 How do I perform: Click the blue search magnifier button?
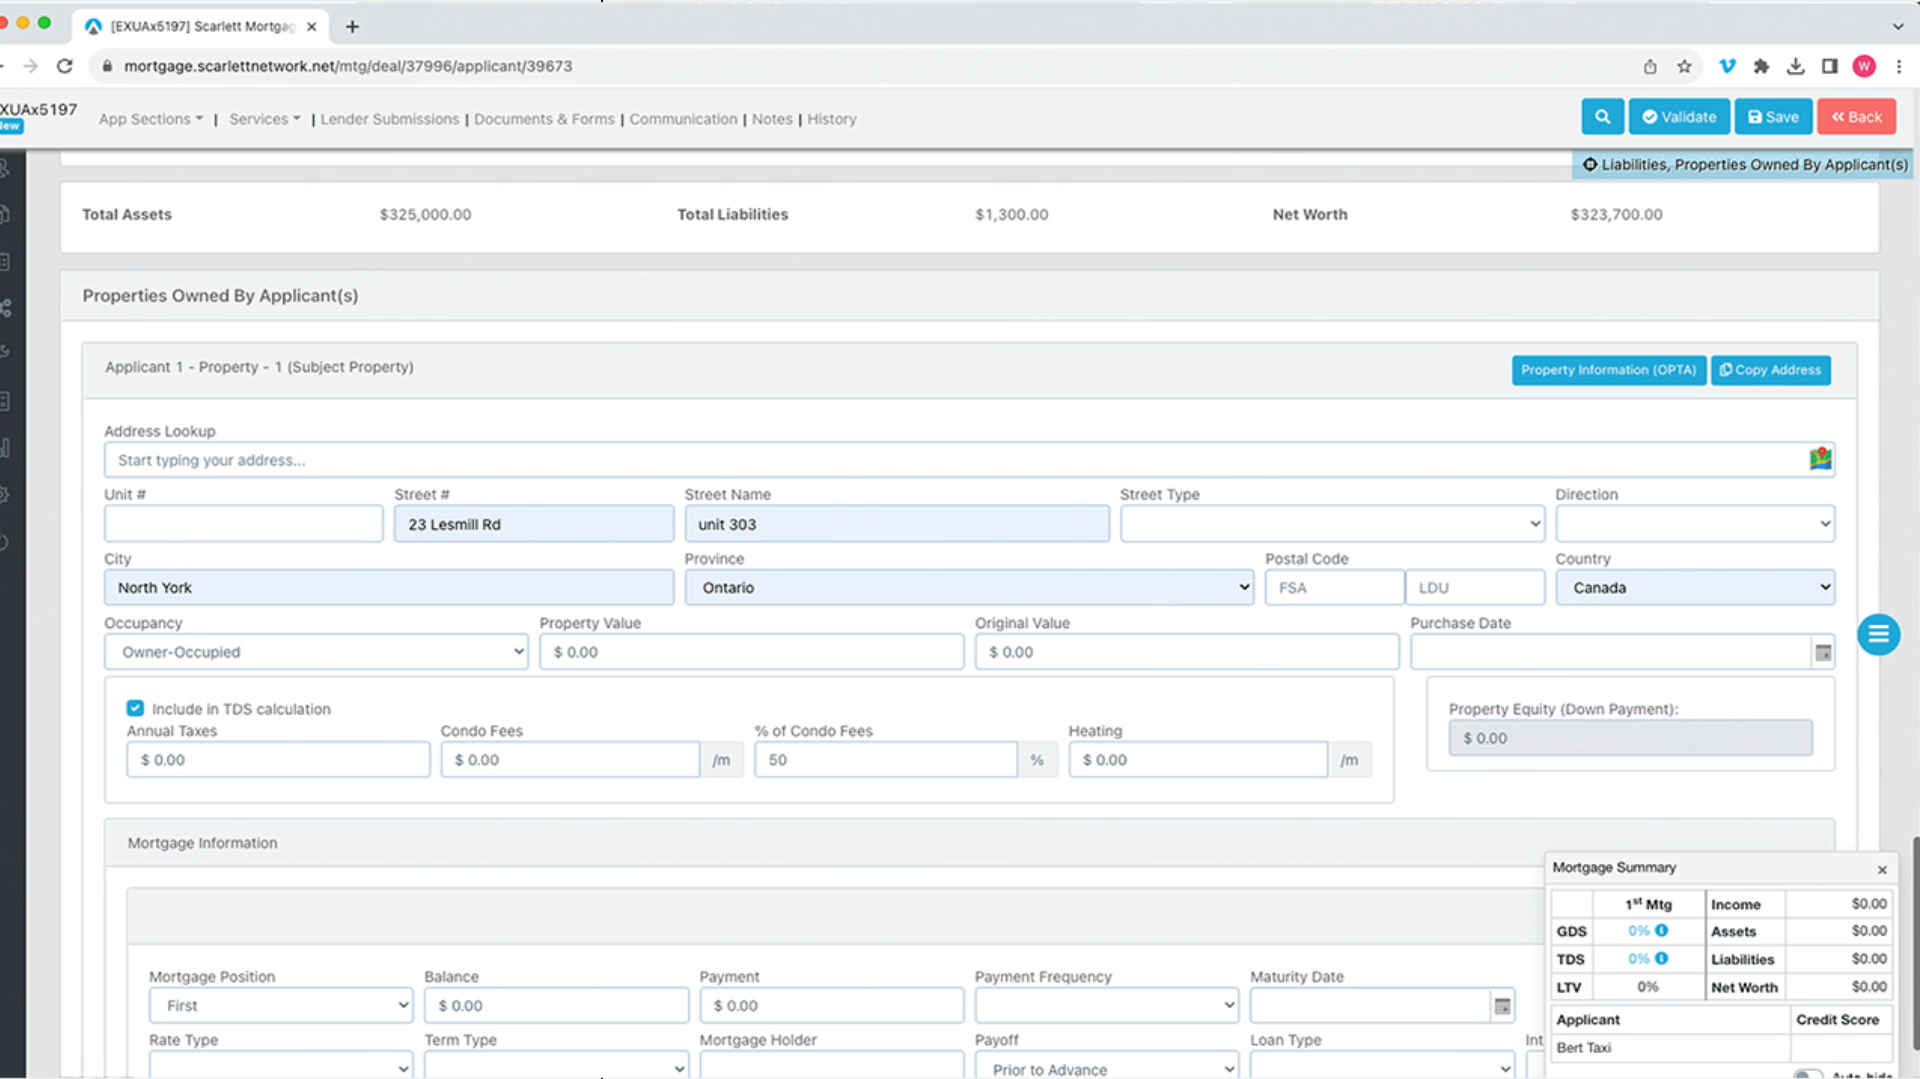pyautogui.click(x=1602, y=117)
